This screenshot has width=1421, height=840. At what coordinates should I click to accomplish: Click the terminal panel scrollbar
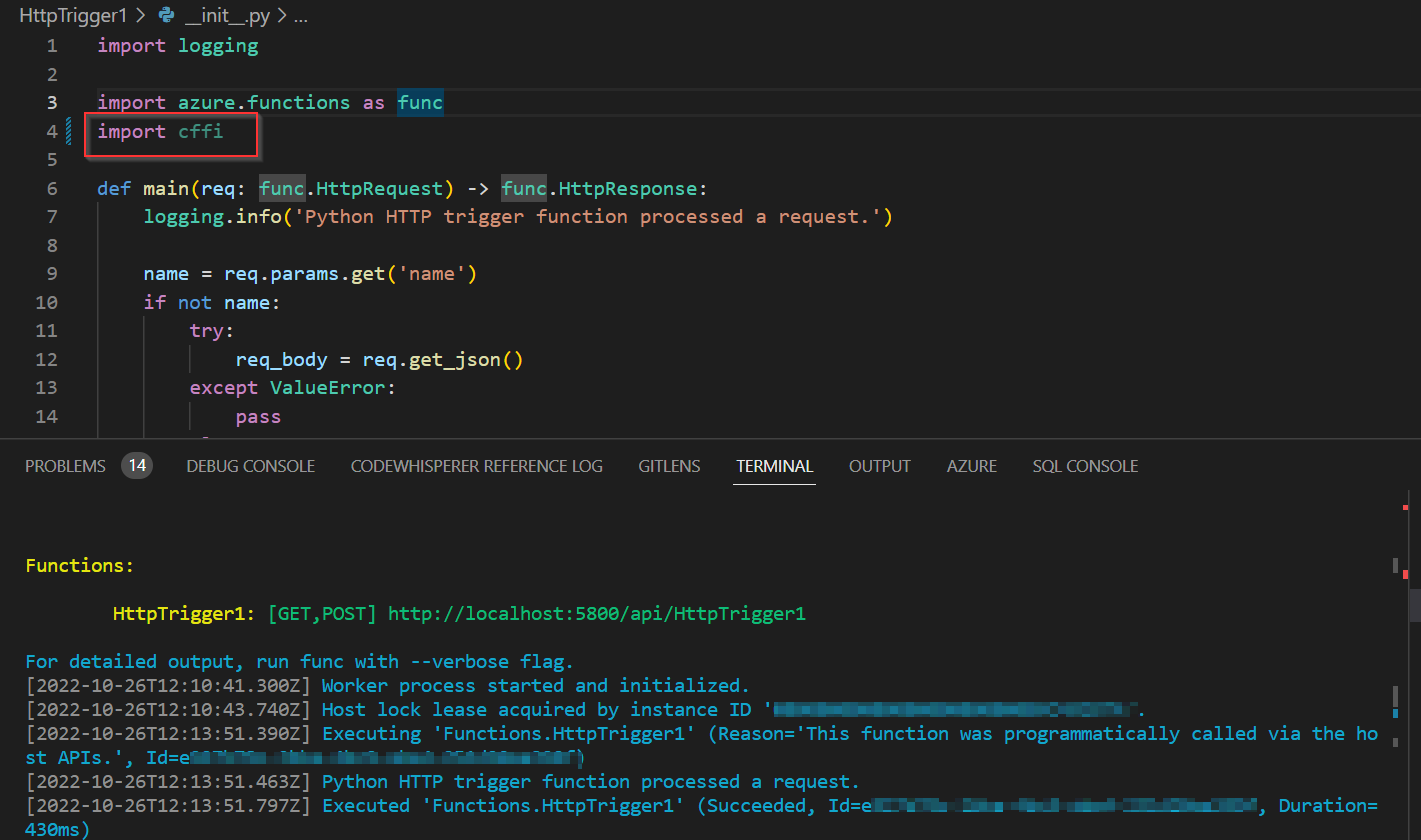click(1414, 605)
